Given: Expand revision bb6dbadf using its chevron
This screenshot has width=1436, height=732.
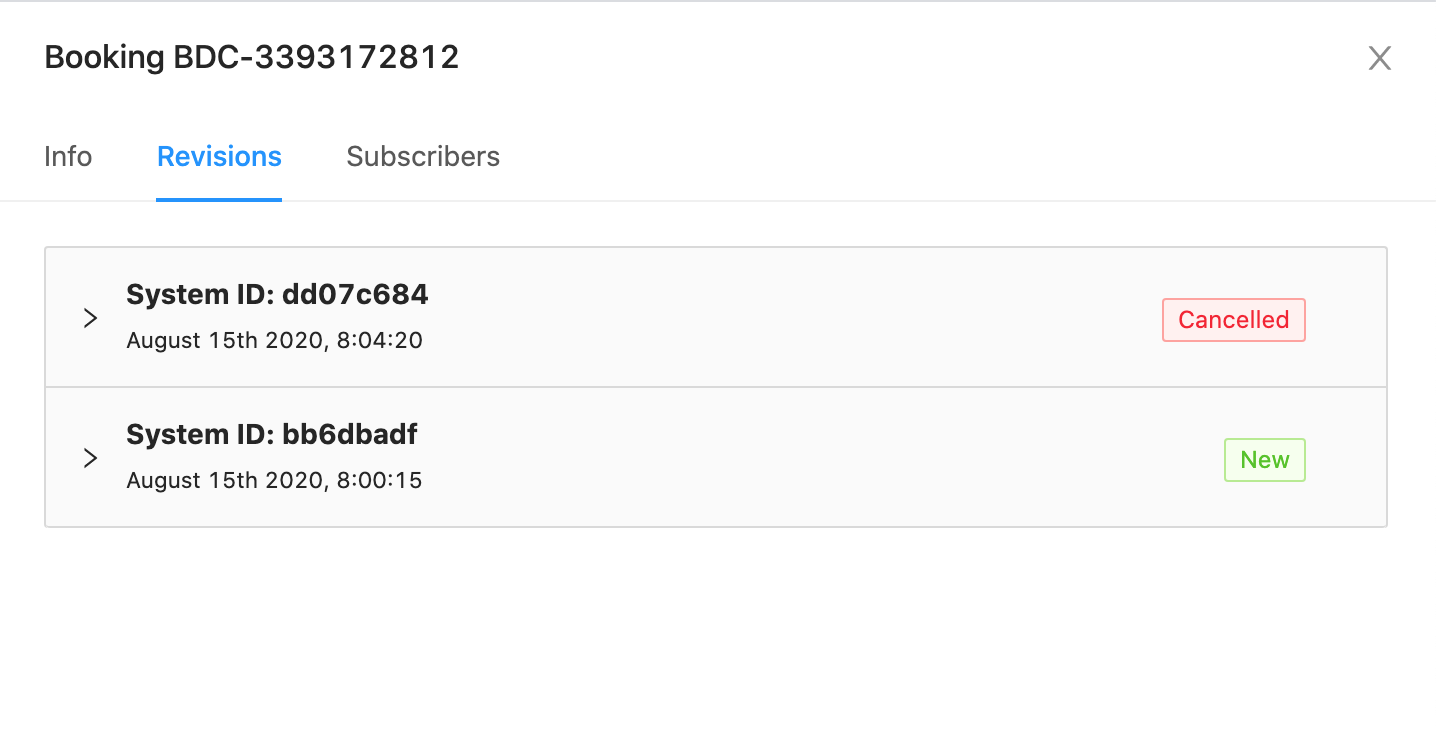Looking at the screenshot, I should 90,458.
